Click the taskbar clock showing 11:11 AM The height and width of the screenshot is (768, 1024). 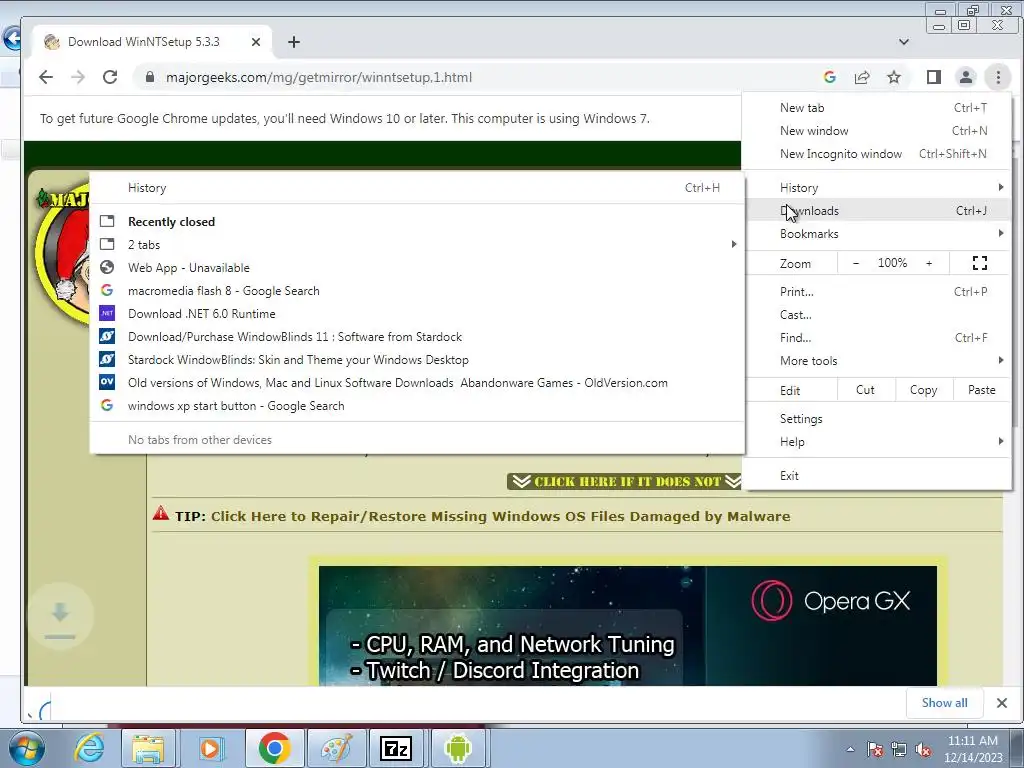pos(973,748)
